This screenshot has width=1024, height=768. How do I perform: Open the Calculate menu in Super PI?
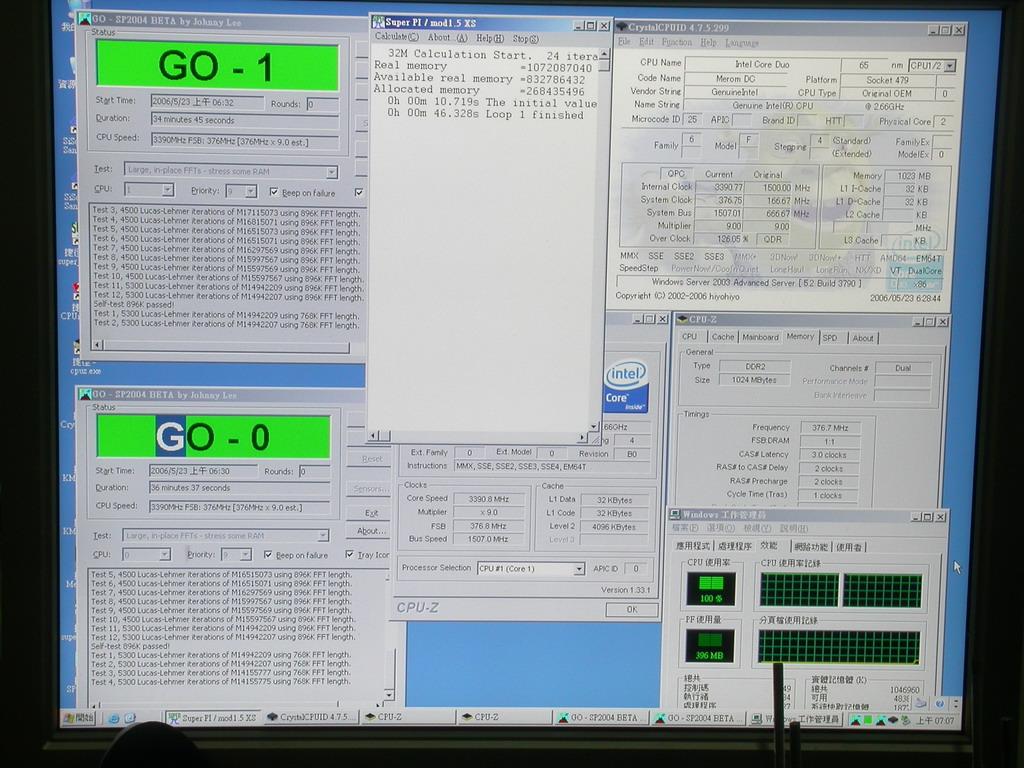click(x=396, y=37)
